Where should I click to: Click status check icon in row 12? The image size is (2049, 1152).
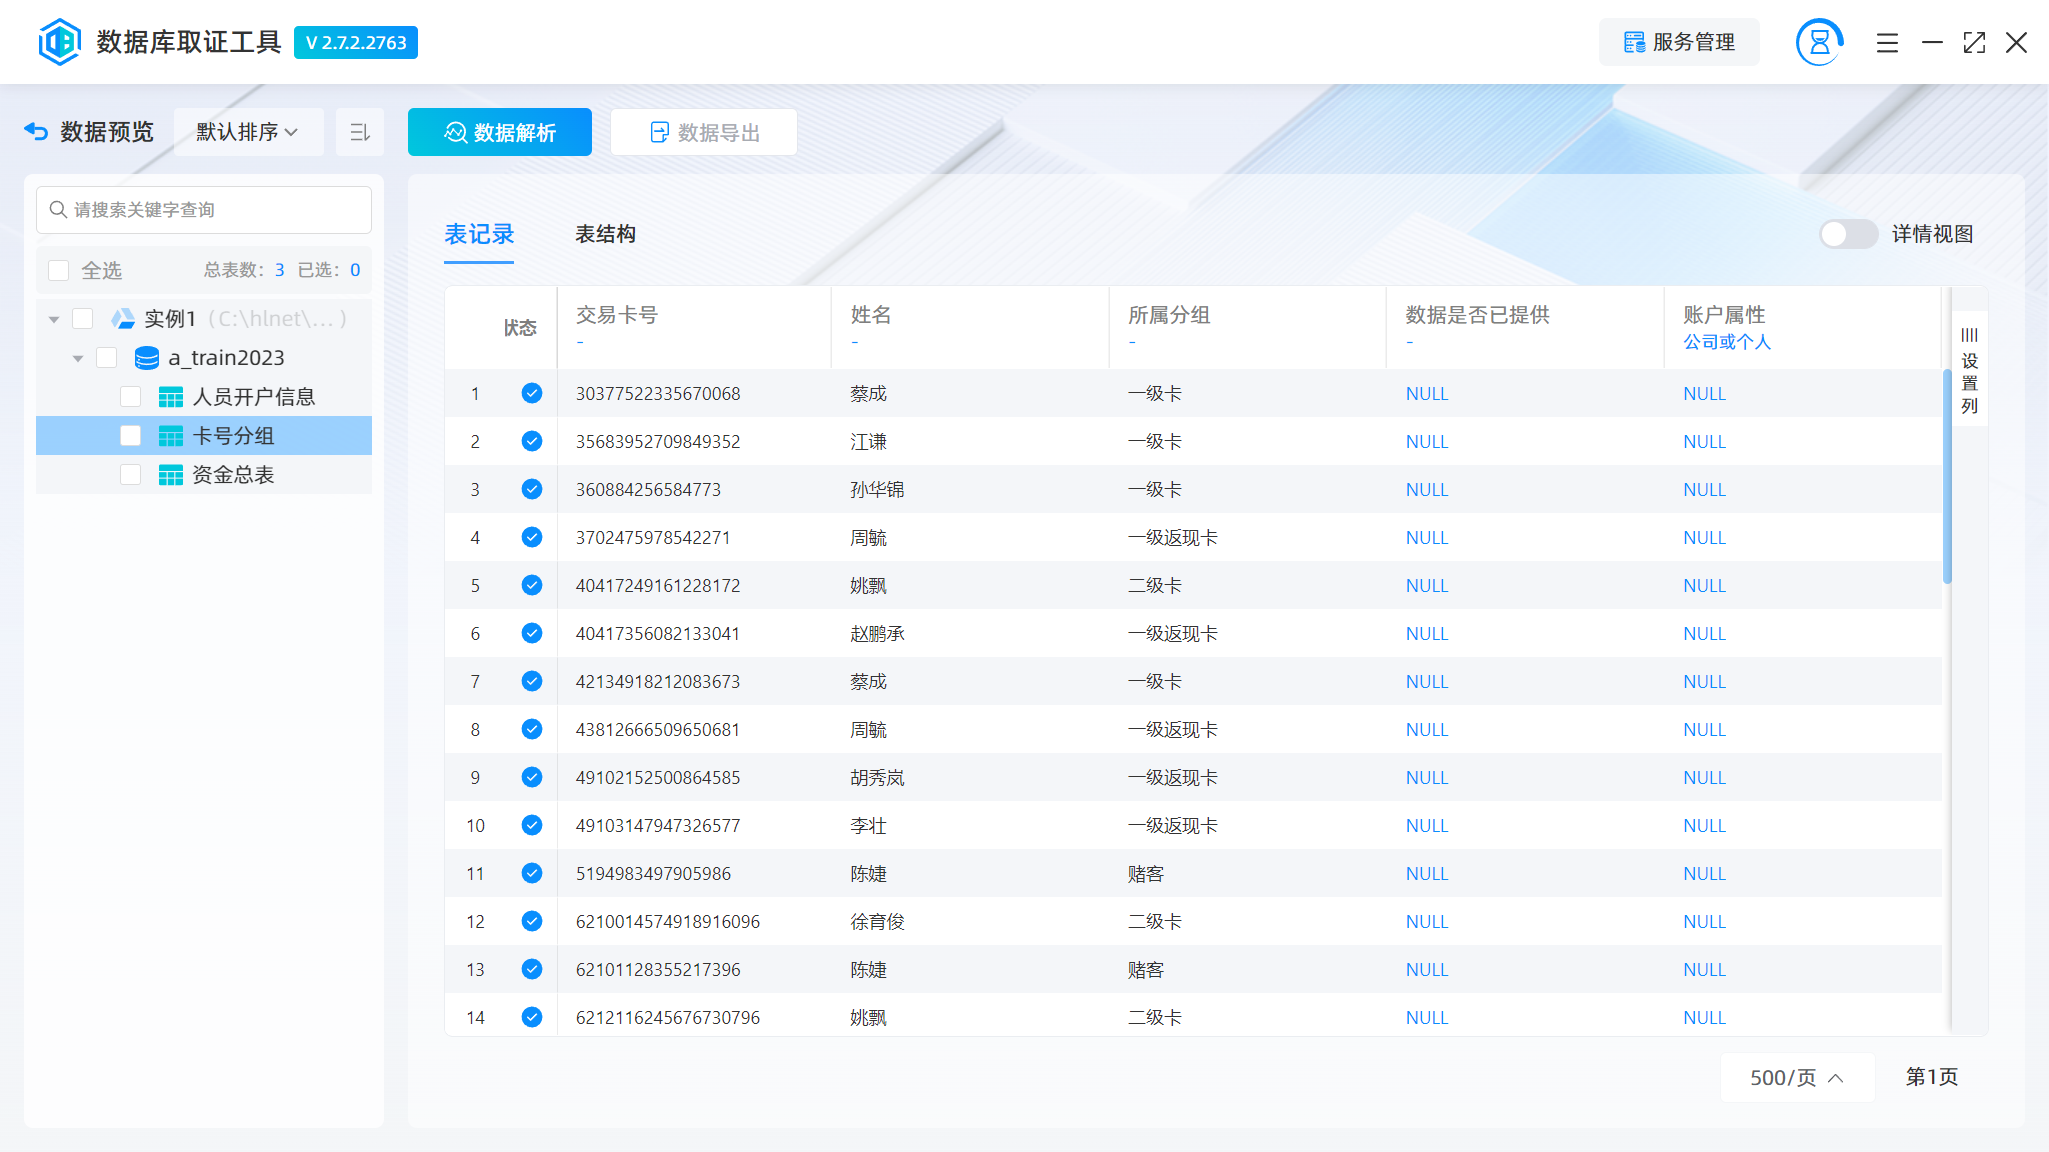[x=532, y=921]
